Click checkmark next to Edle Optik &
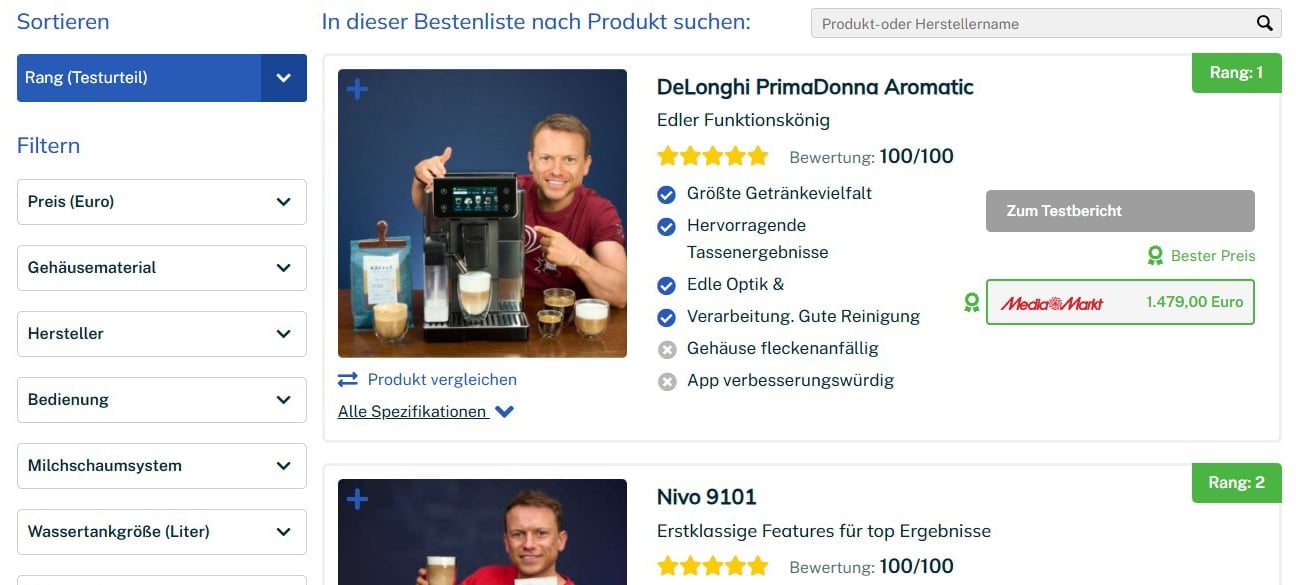 click(x=667, y=286)
